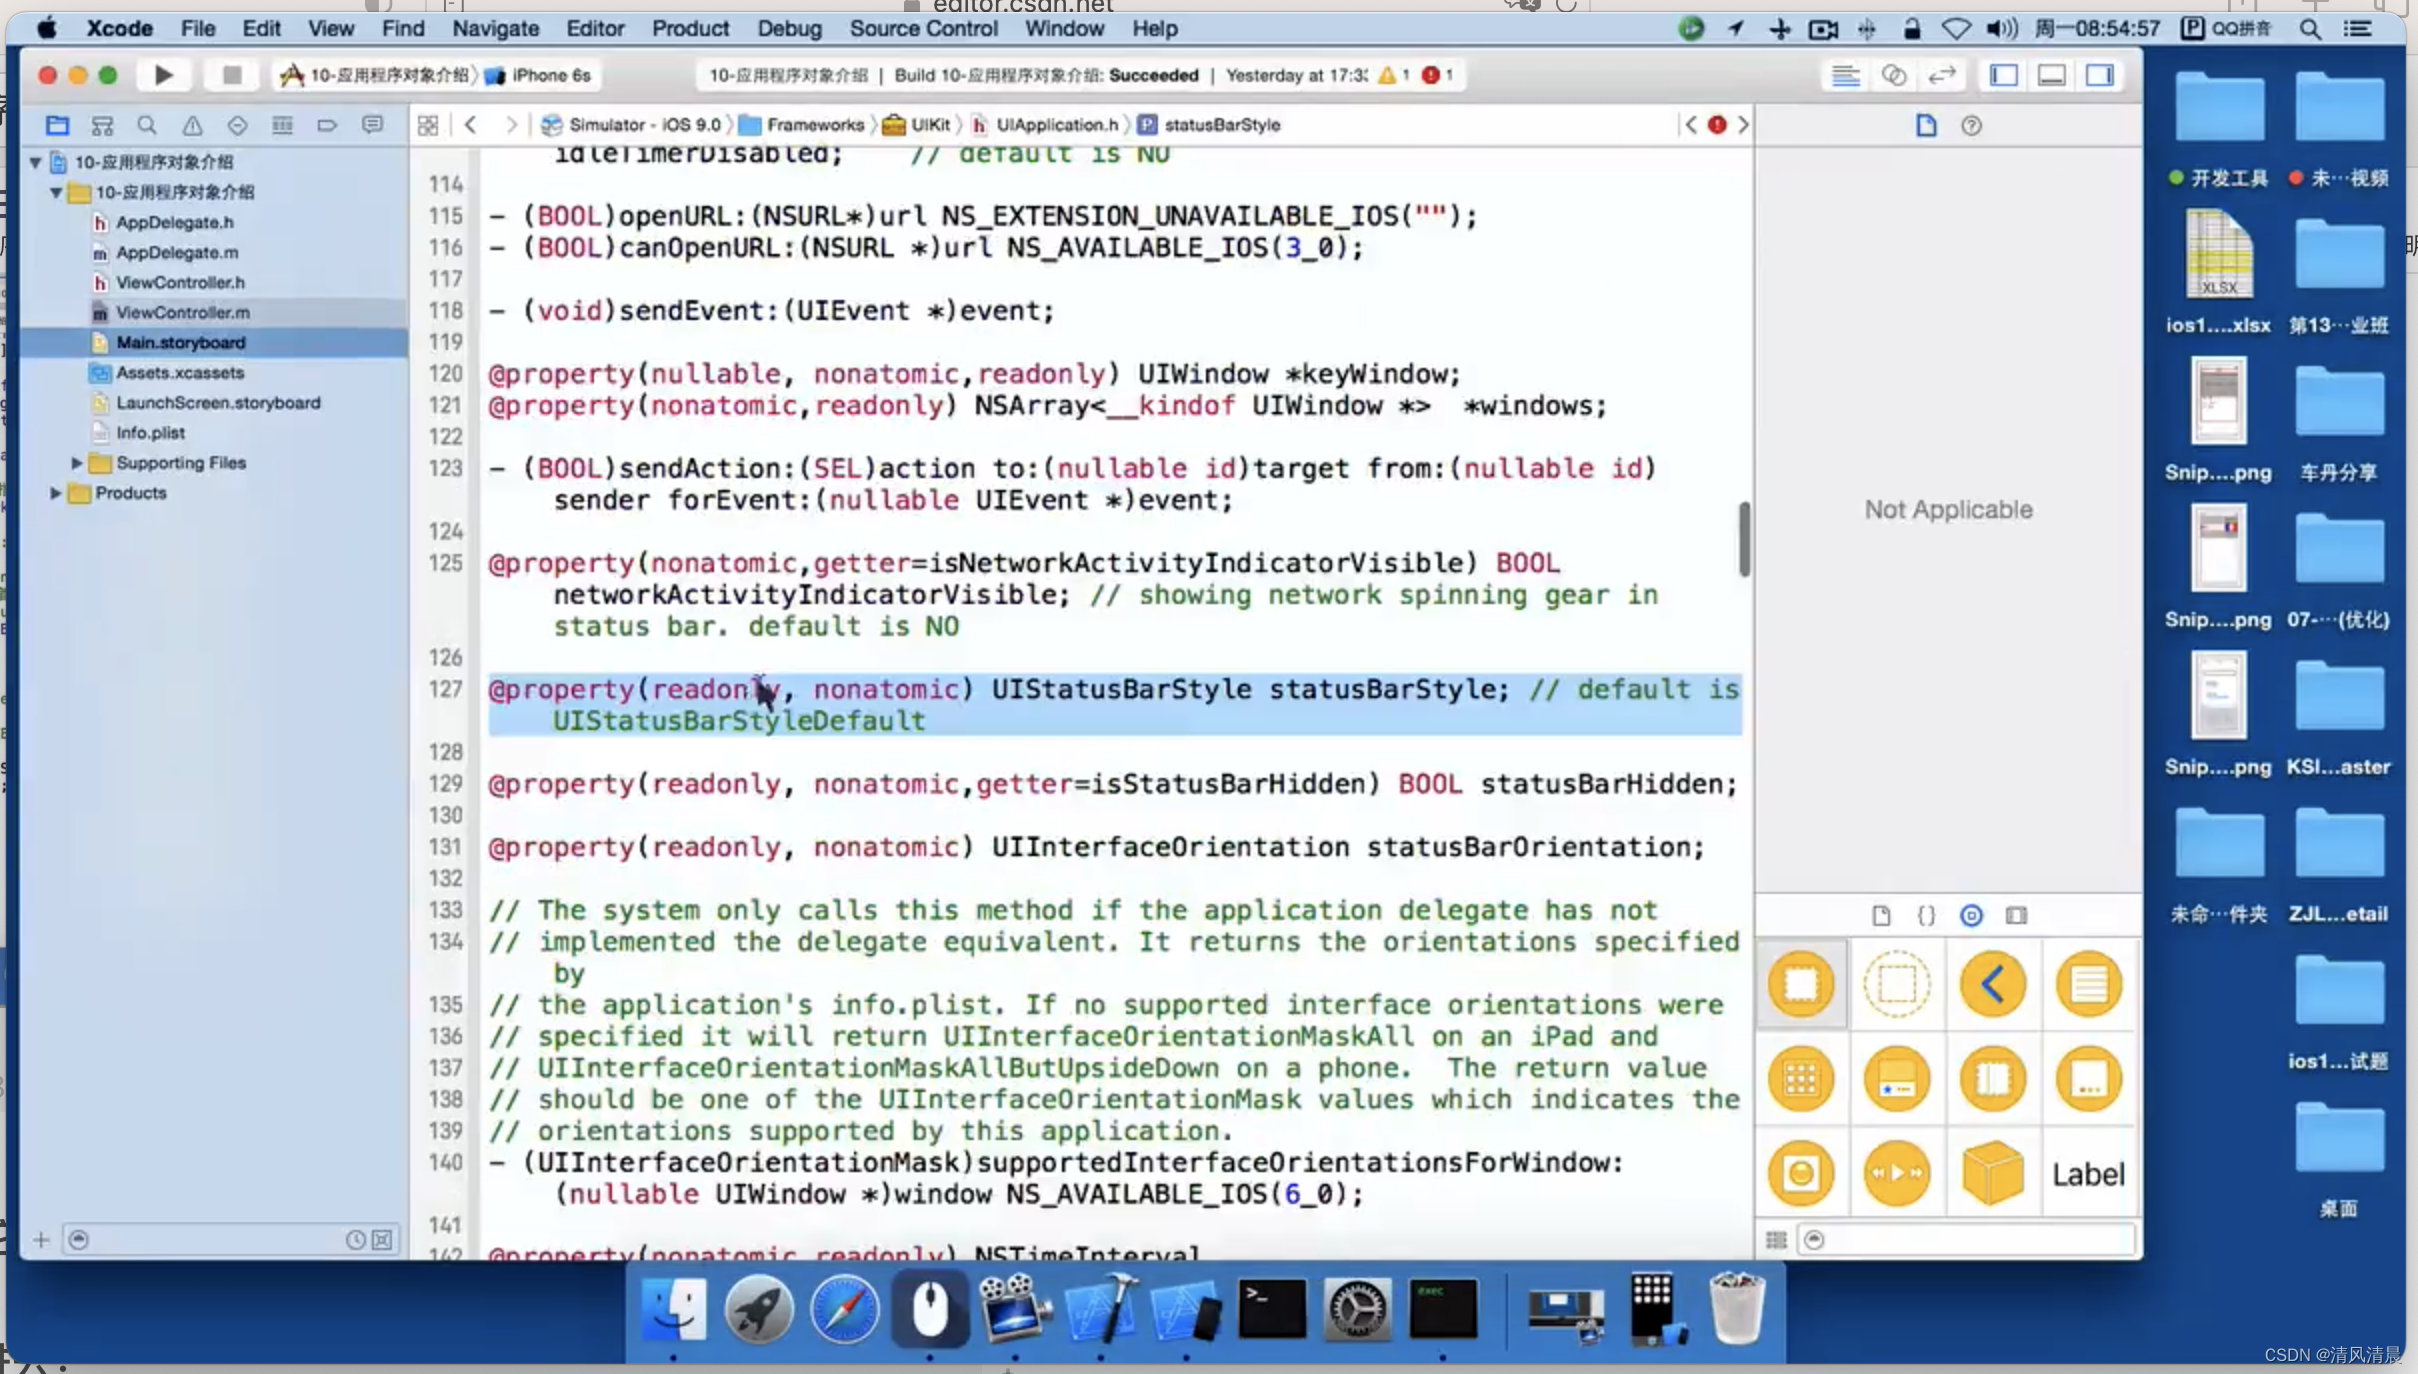2418x1374 pixels.
Task: Click the inspector panel toggle icon
Action: [2101, 73]
